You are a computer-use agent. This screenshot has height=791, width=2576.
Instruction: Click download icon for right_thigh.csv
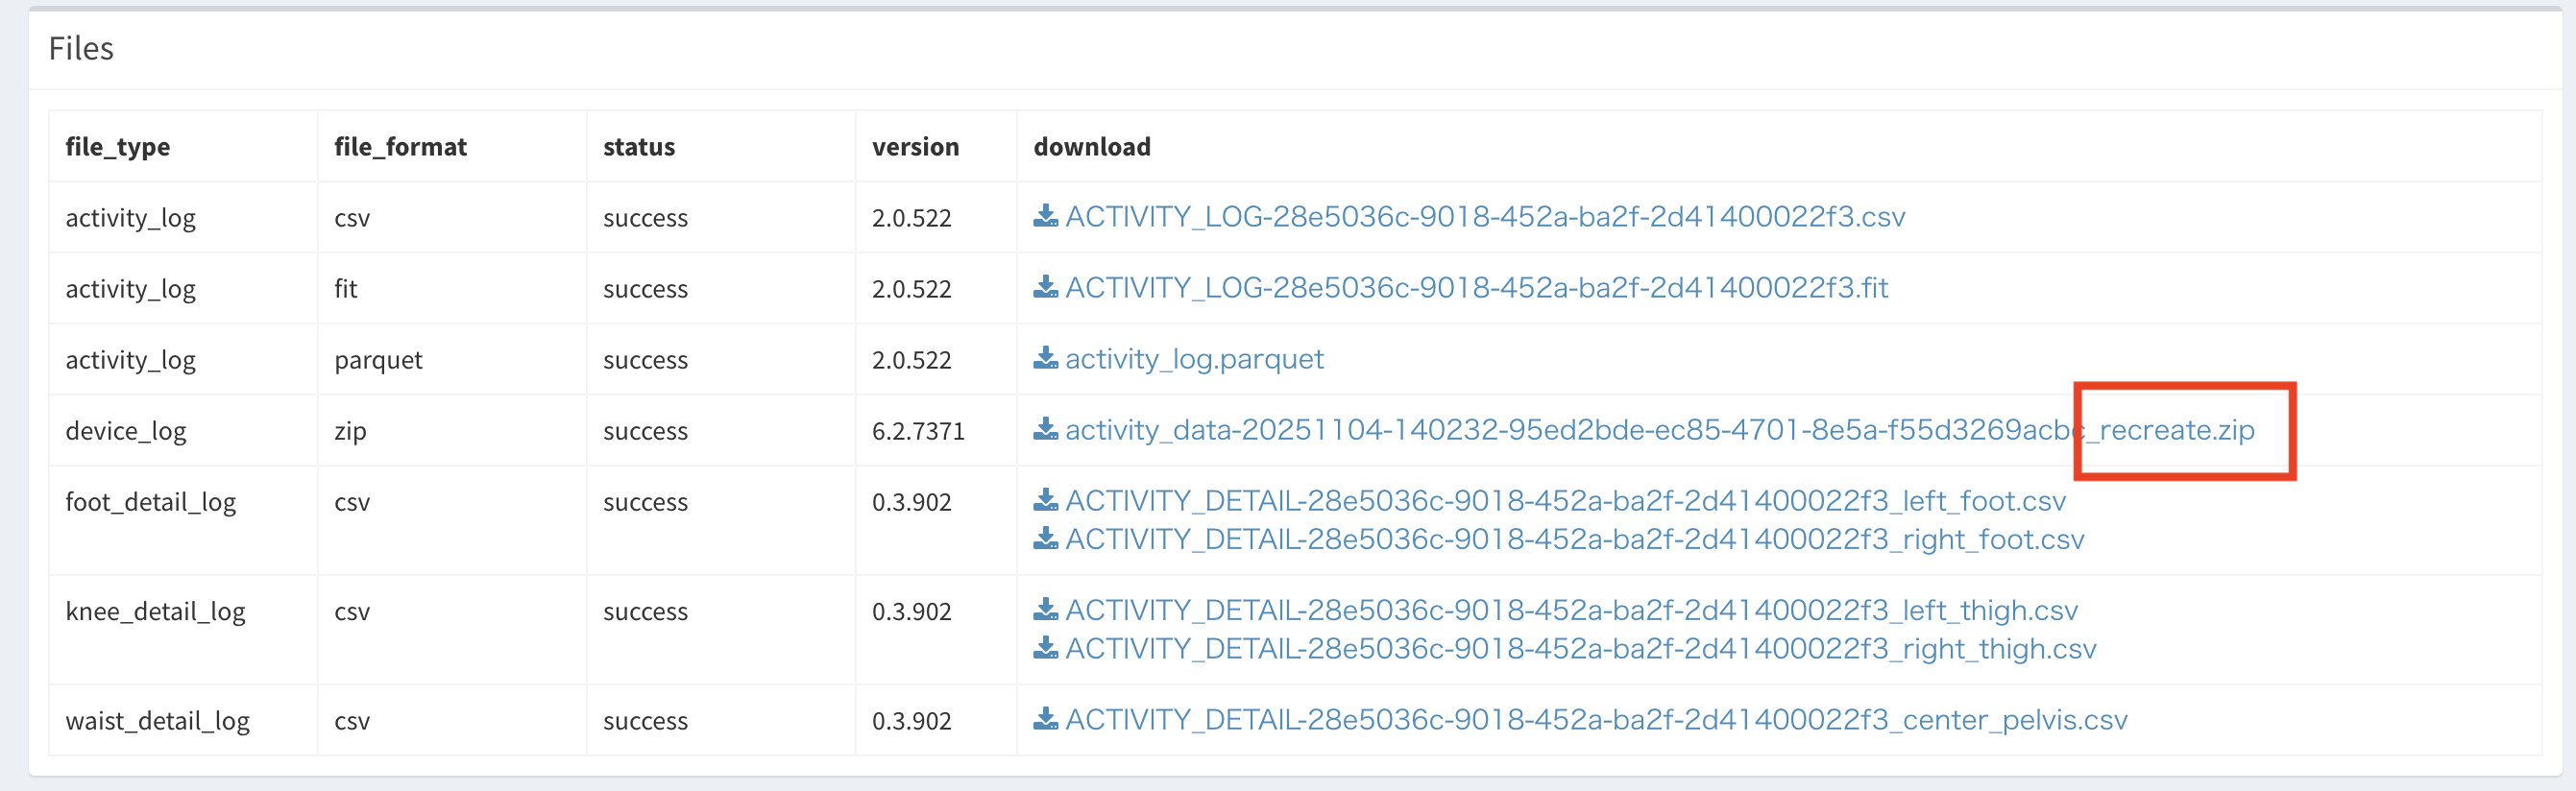point(1045,648)
